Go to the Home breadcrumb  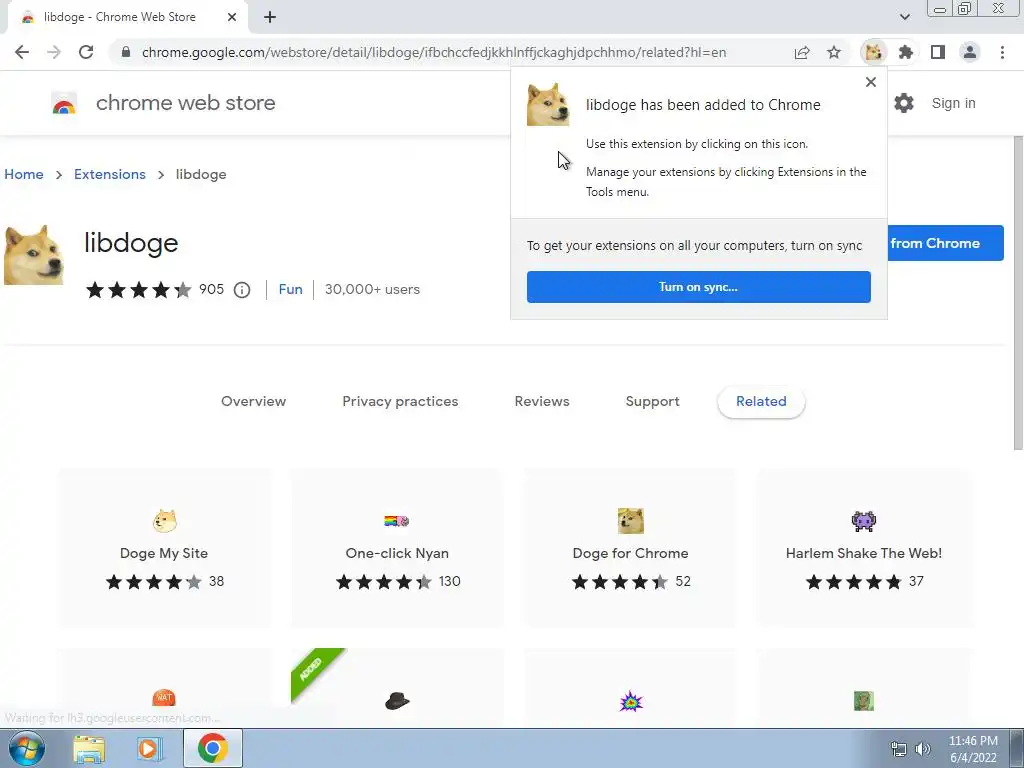click(24, 174)
